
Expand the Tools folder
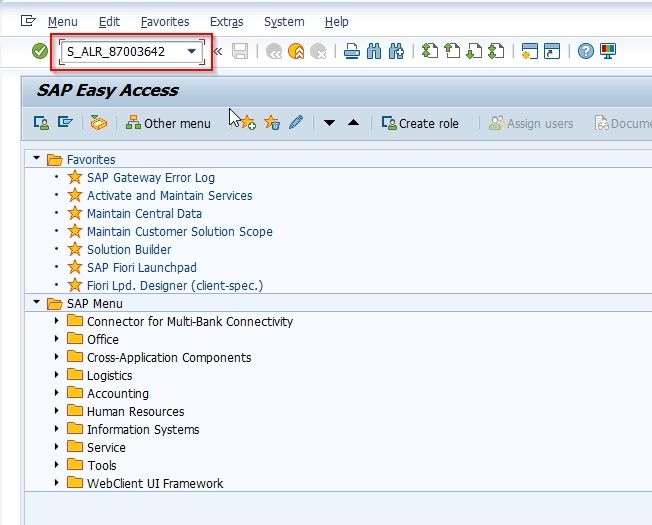coord(57,464)
